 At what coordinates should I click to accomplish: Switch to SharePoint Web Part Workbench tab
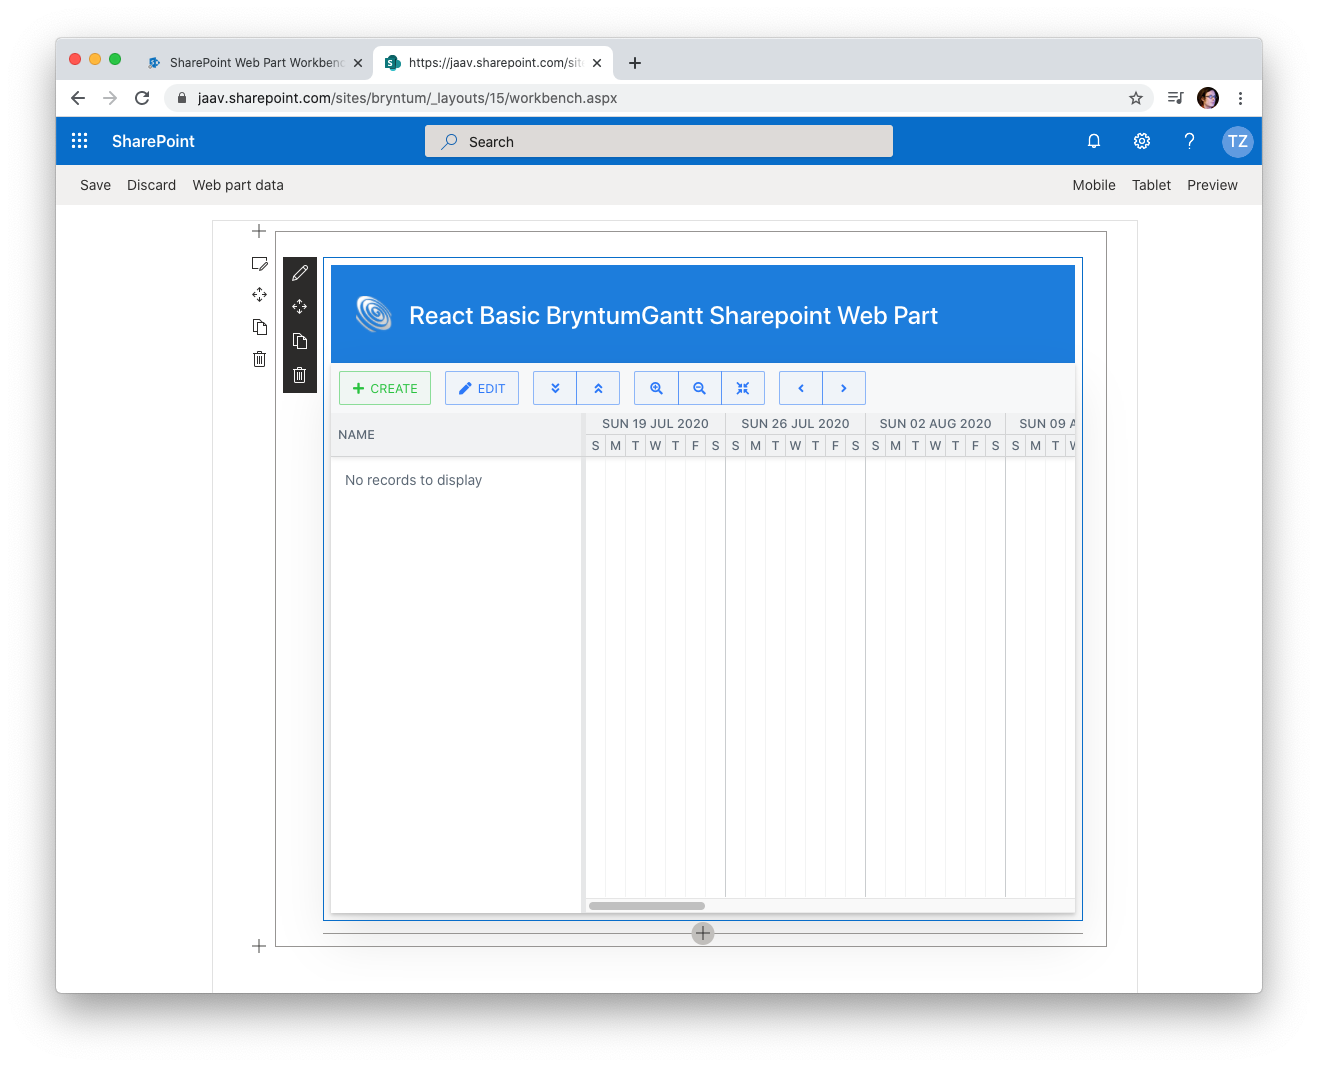[255, 62]
